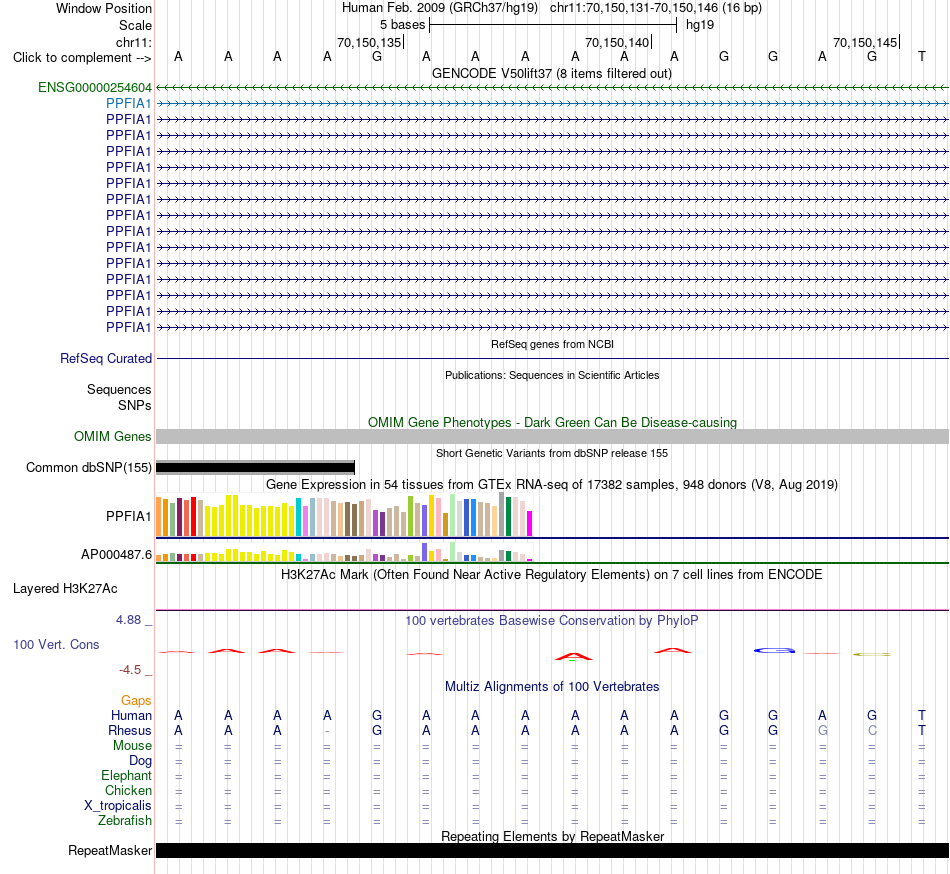This screenshot has width=950, height=874.
Task: Click the SNPs track label
Action: click(135, 405)
